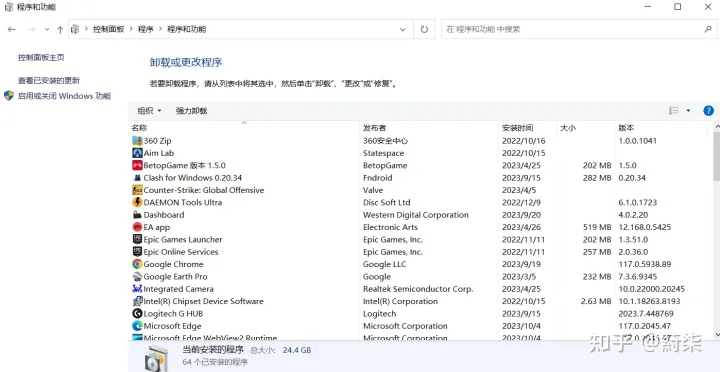Expand the view options dropdown arrow
Viewport: 720px width, 372px height.
click(x=688, y=111)
